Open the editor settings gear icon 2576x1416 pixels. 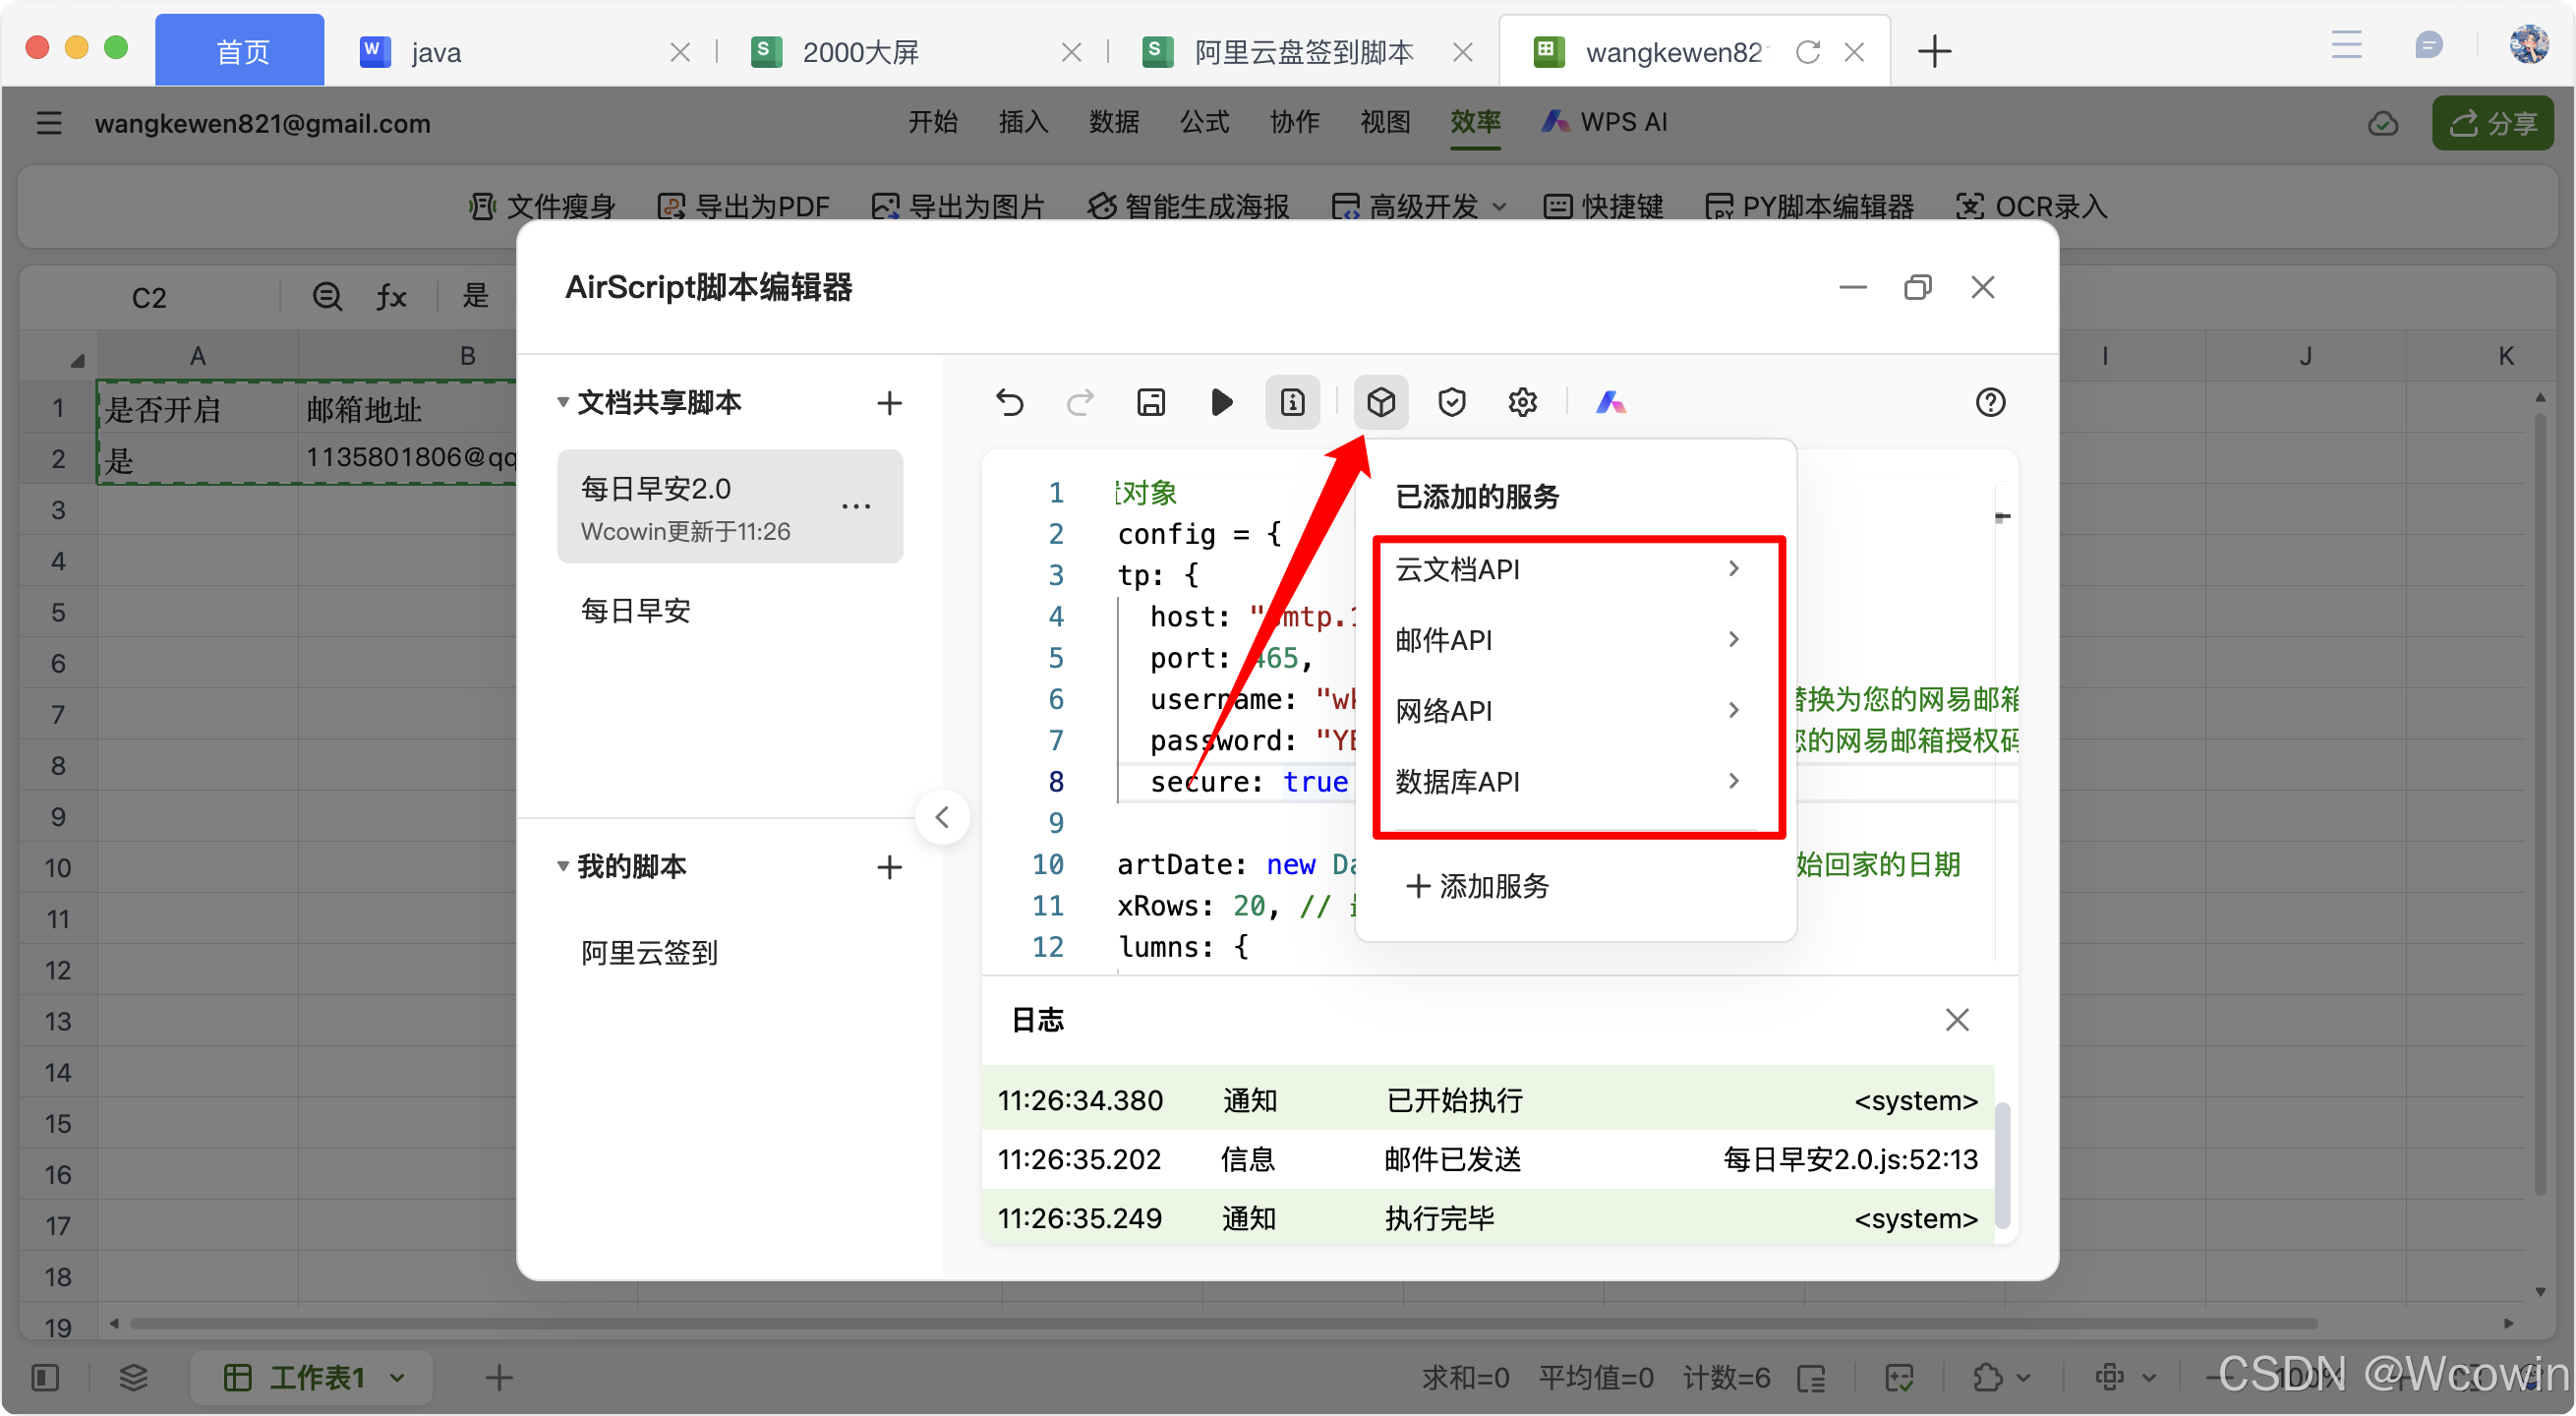coord(1522,403)
